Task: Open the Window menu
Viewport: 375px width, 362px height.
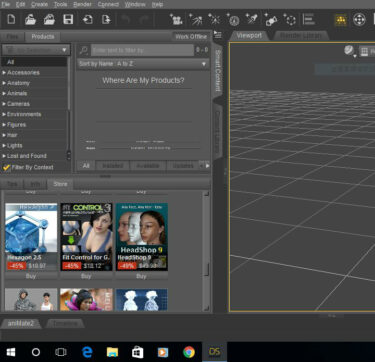Action: [135, 4]
